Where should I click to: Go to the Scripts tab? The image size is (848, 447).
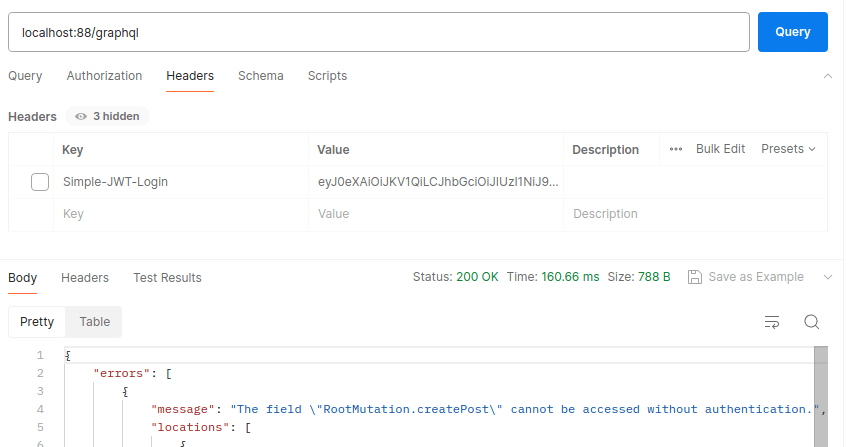(x=327, y=76)
